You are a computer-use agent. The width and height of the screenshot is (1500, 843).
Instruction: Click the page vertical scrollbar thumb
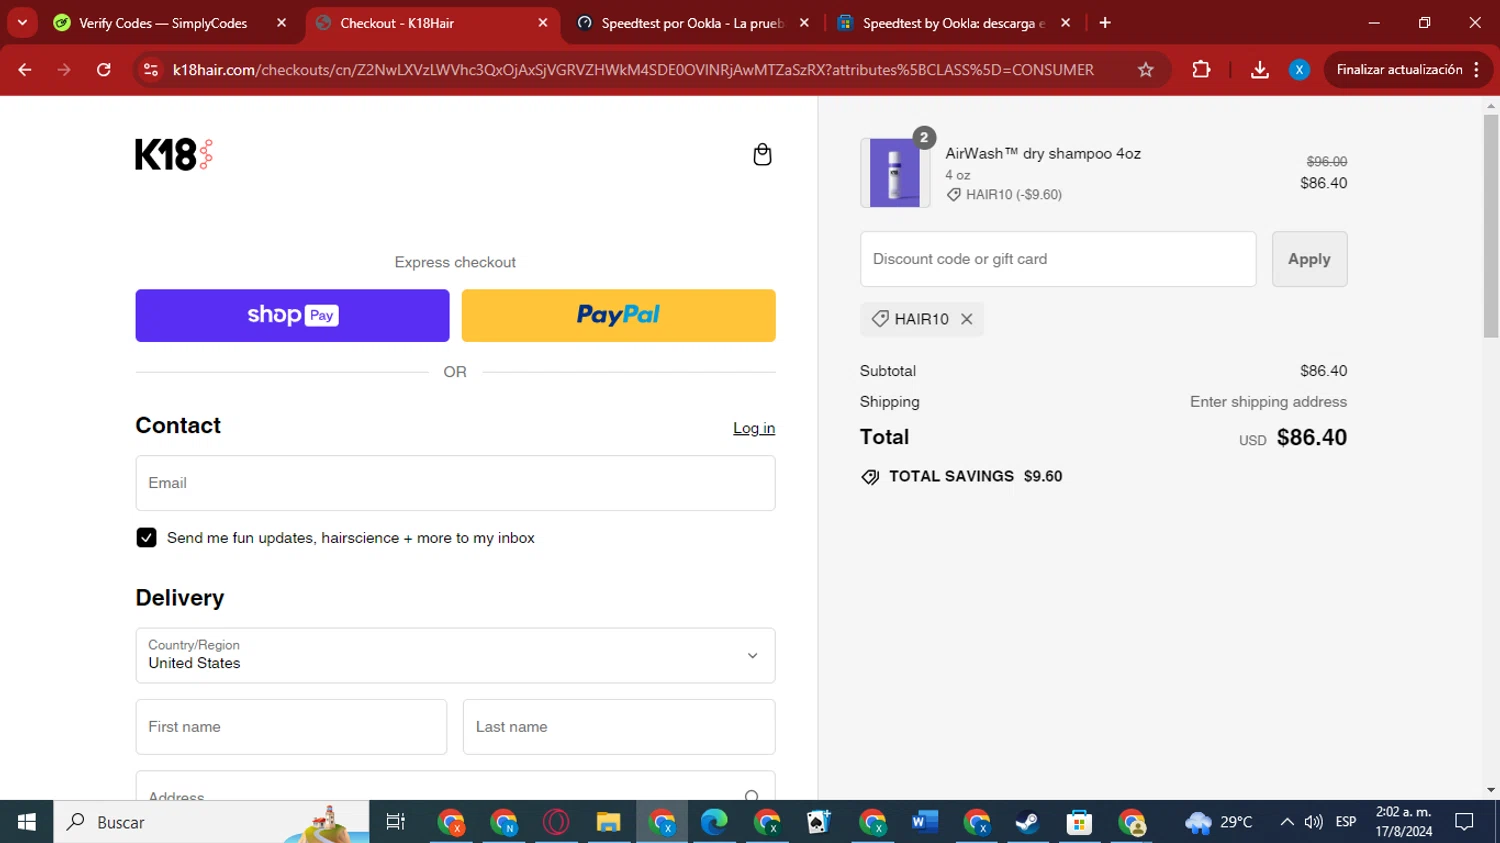pos(1491,225)
